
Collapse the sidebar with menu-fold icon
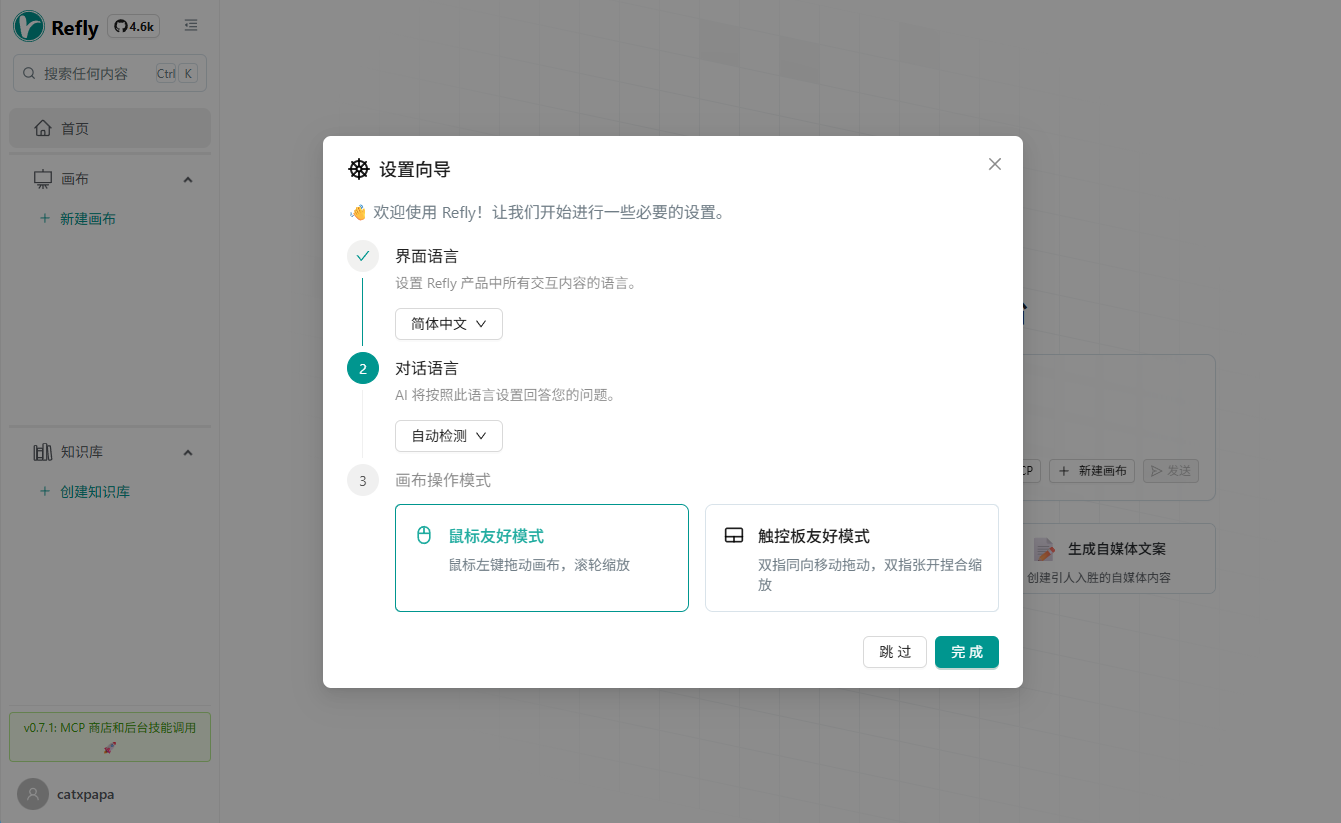(x=191, y=26)
